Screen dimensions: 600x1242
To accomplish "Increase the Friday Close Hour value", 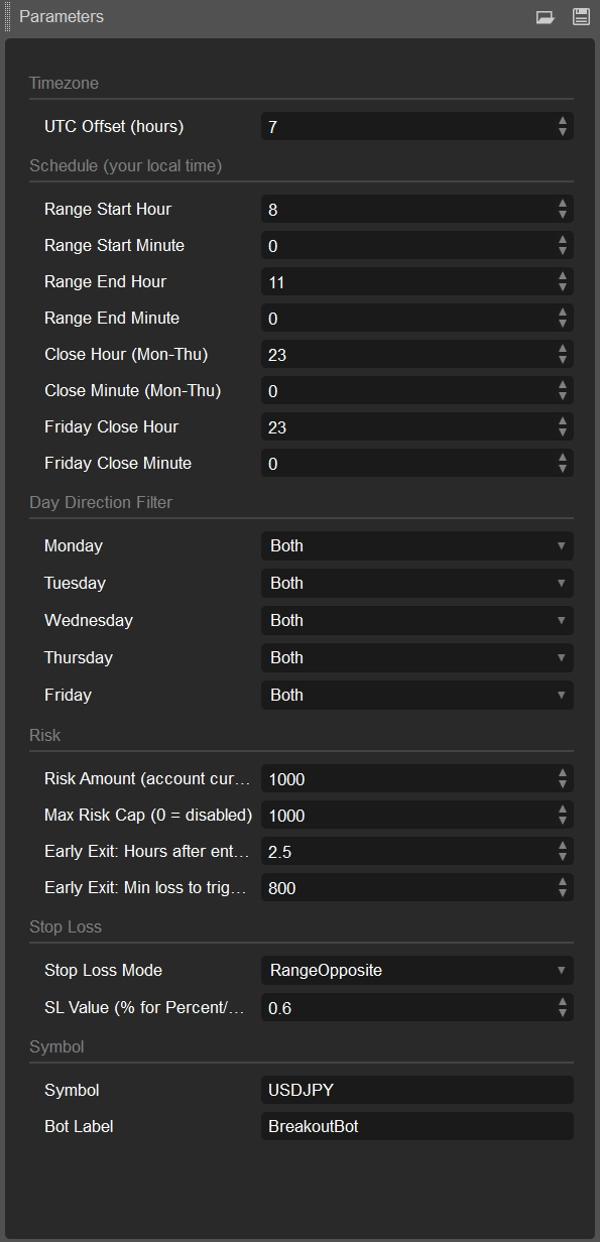I will pyautogui.click(x=563, y=421).
